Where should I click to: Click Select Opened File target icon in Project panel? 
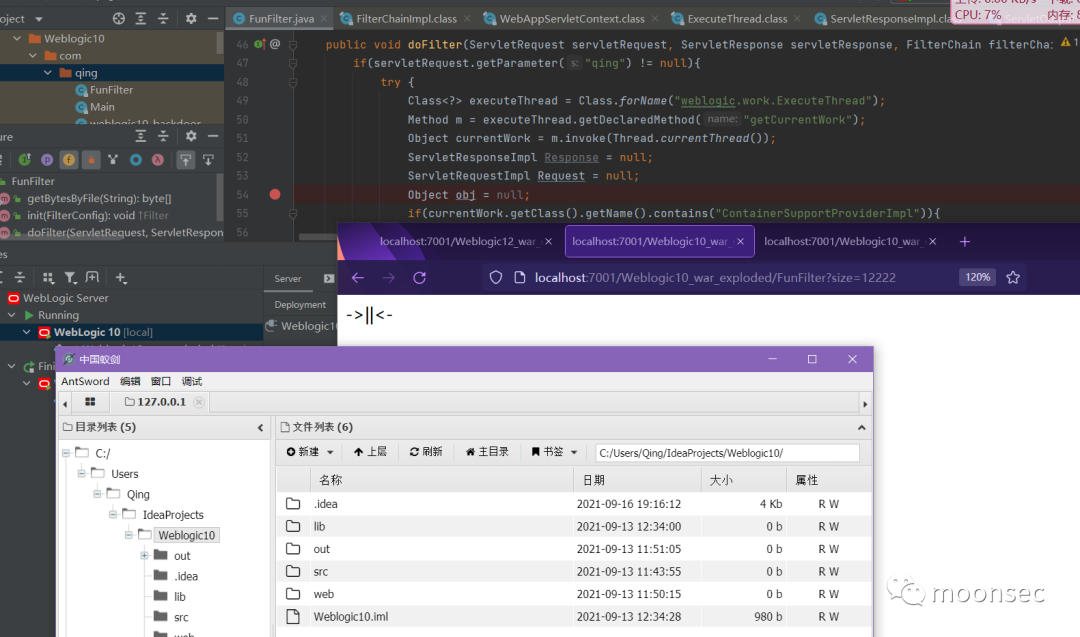(118, 19)
